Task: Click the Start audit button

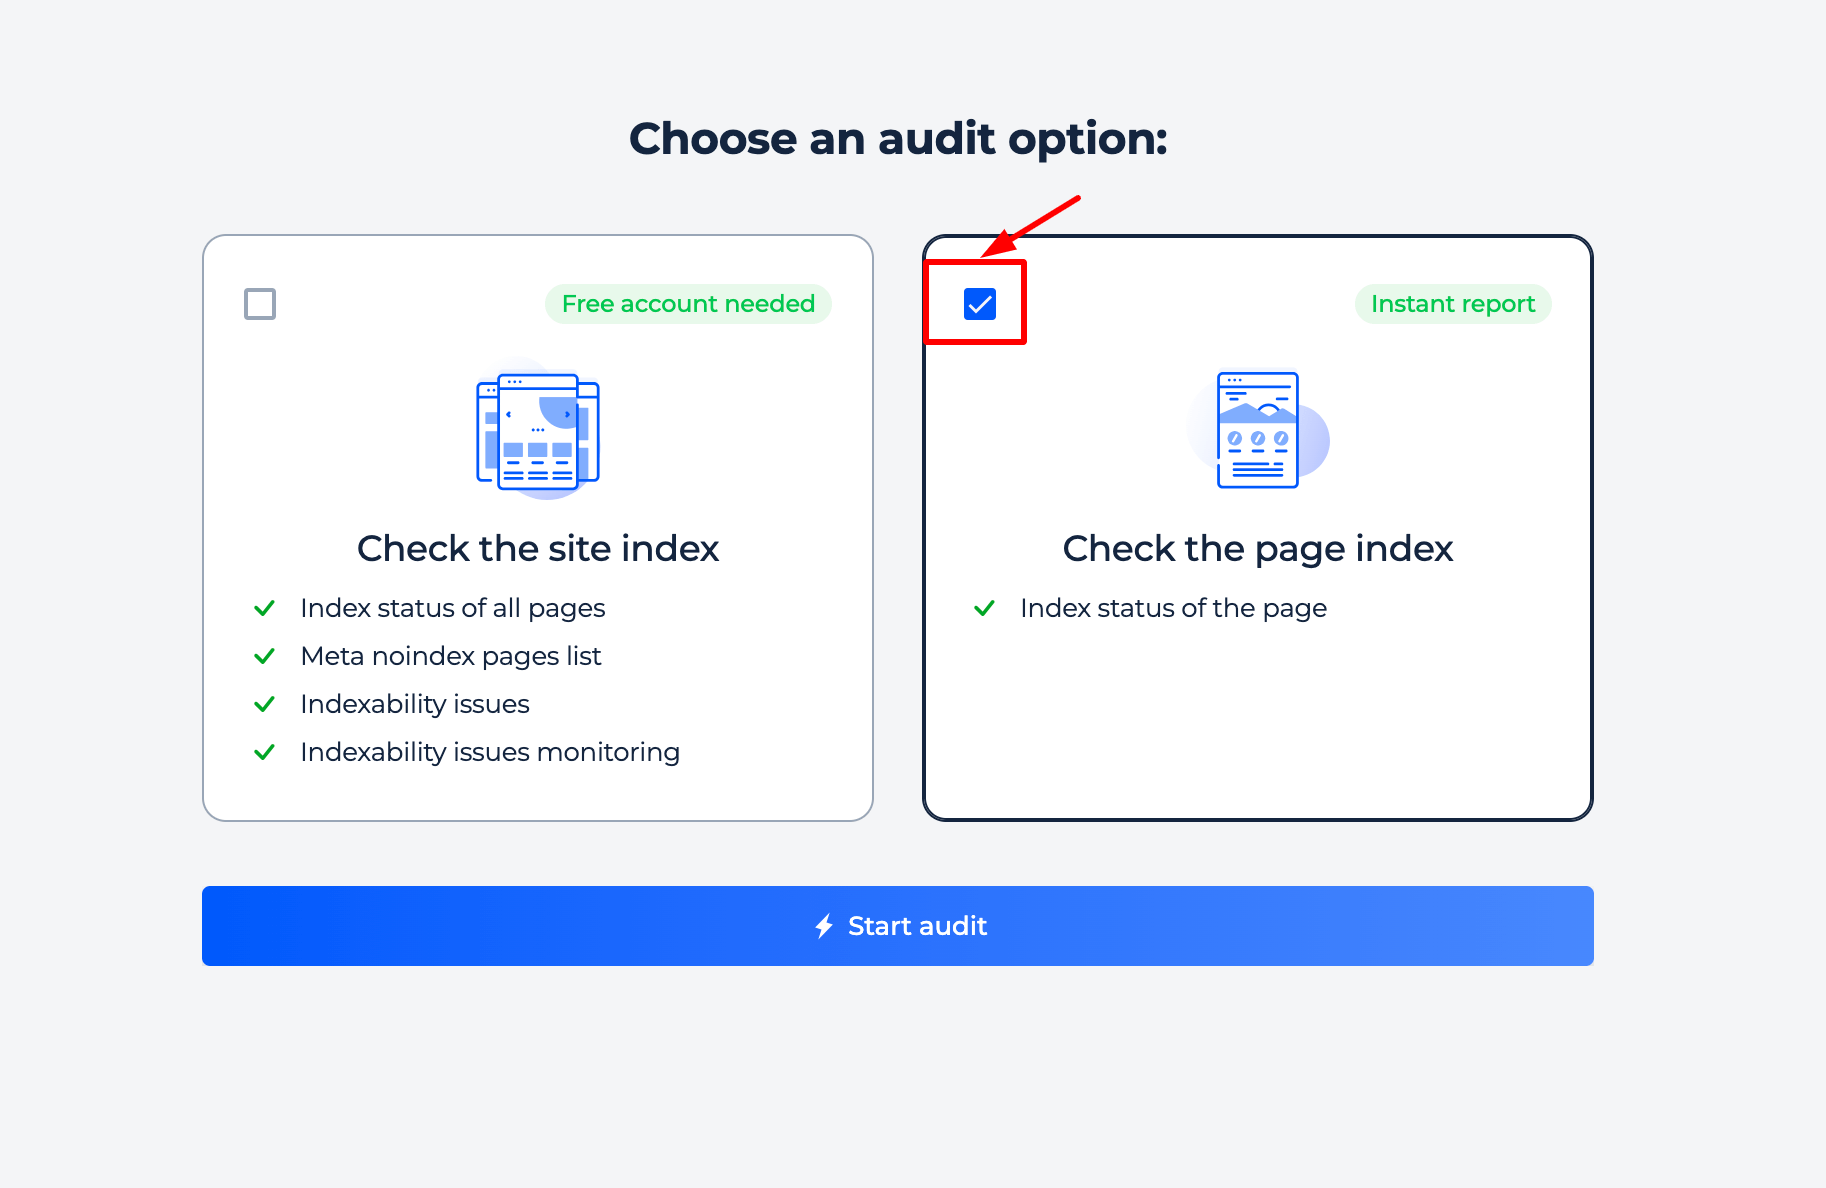Action: pos(898,926)
